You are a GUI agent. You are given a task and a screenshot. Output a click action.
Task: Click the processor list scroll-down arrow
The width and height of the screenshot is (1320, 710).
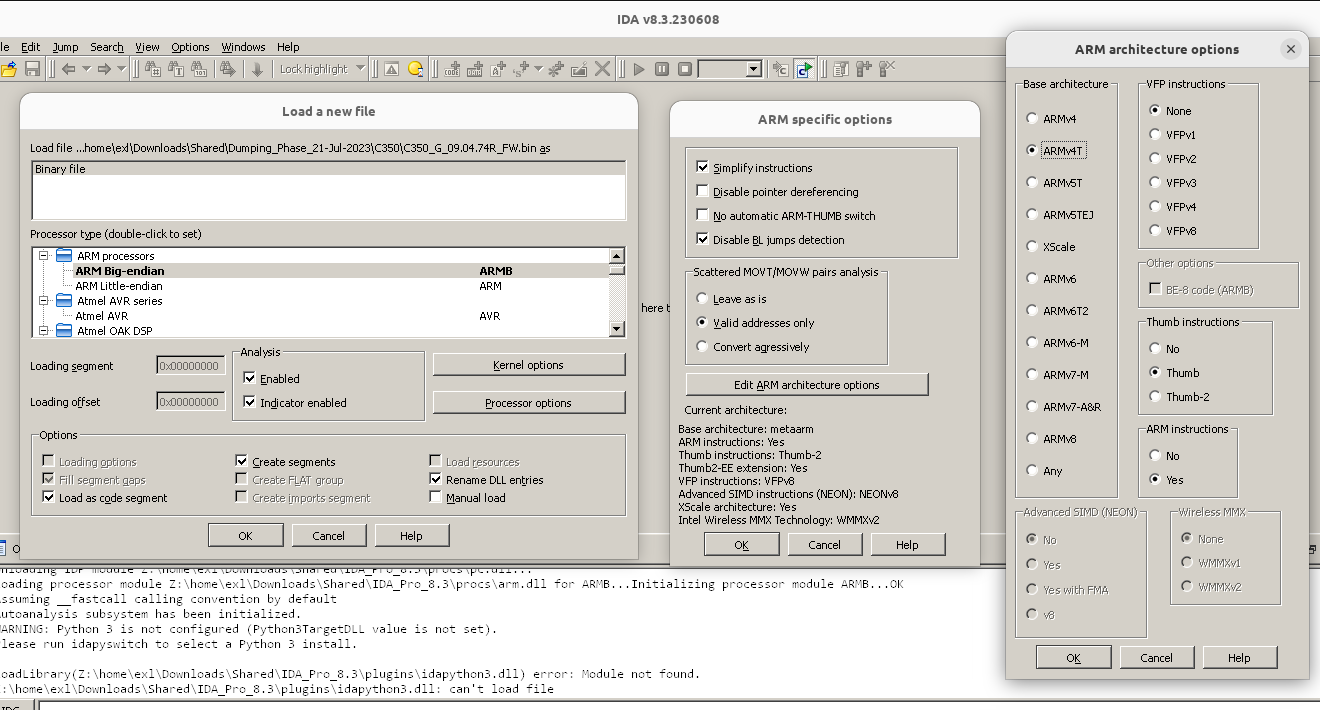[617, 329]
